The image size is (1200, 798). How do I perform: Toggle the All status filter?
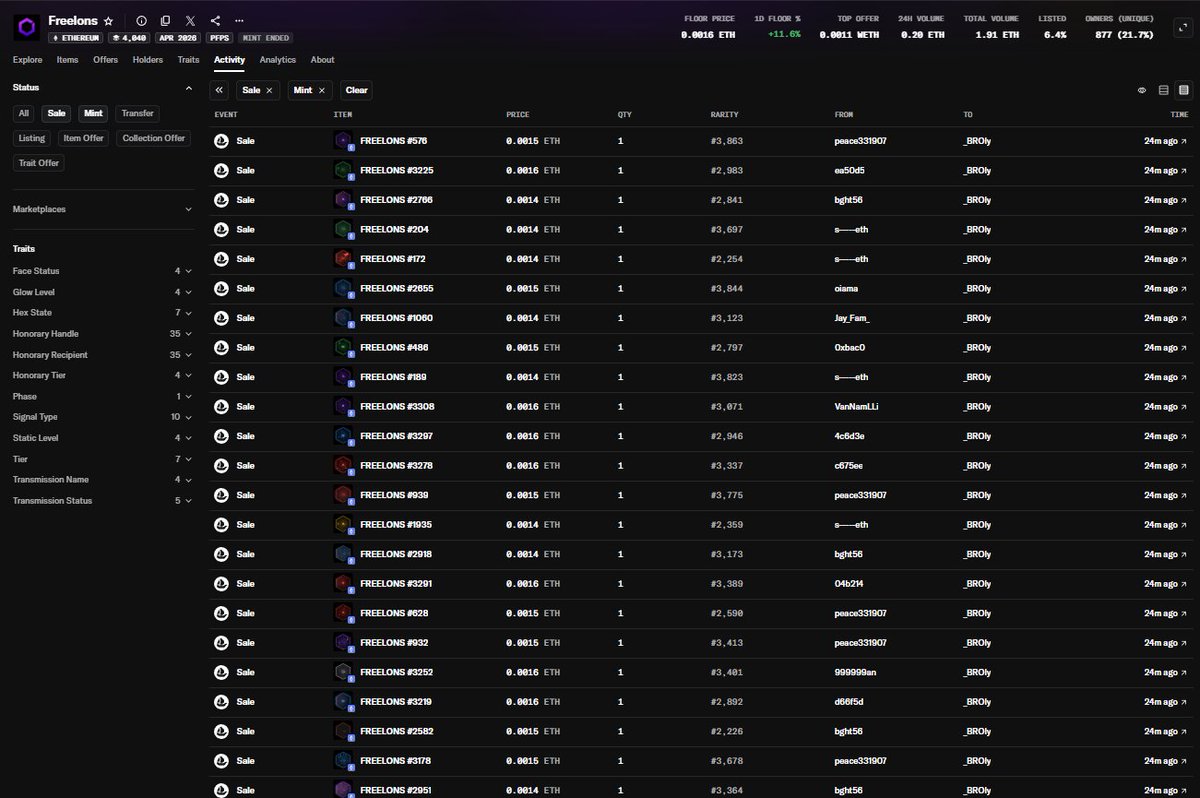click(24, 113)
